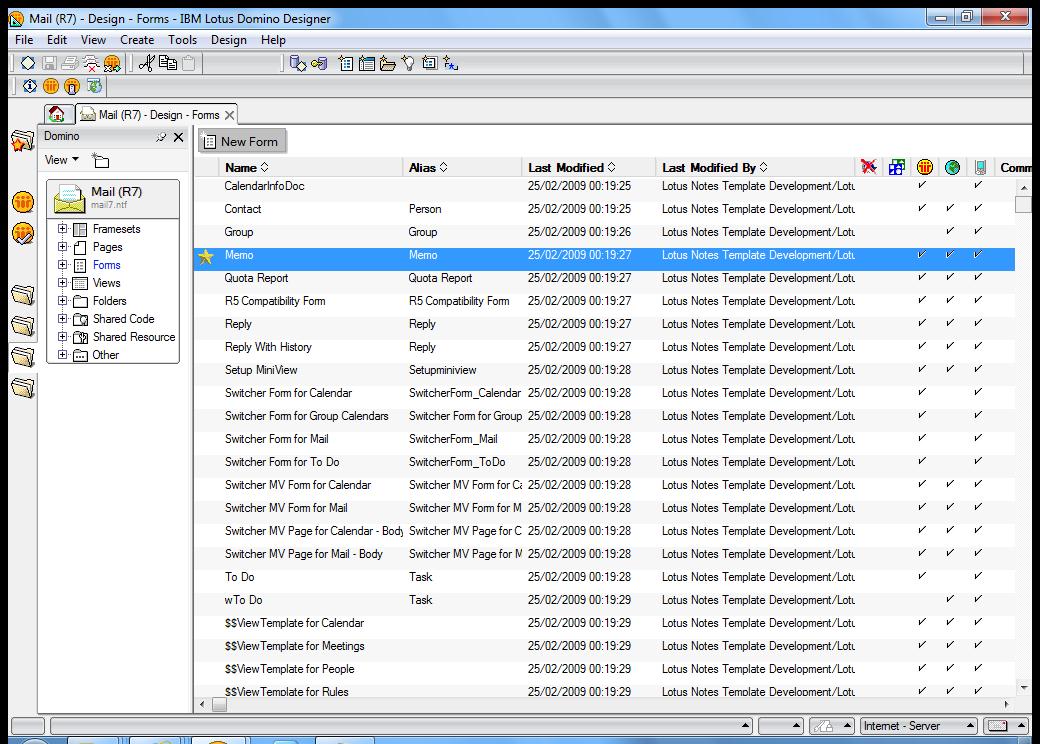
Task: Sort by Last Modified By arrows
Action: pos(763,167)
